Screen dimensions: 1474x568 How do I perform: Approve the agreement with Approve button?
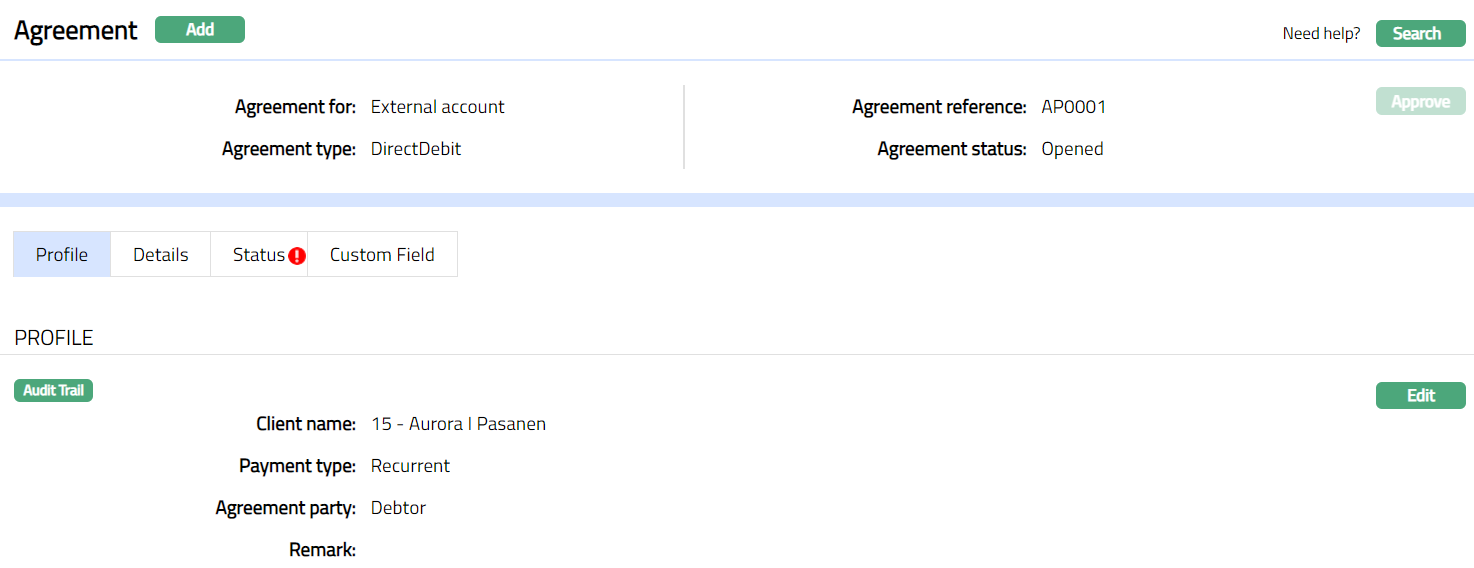click(x=1420, y=102)
